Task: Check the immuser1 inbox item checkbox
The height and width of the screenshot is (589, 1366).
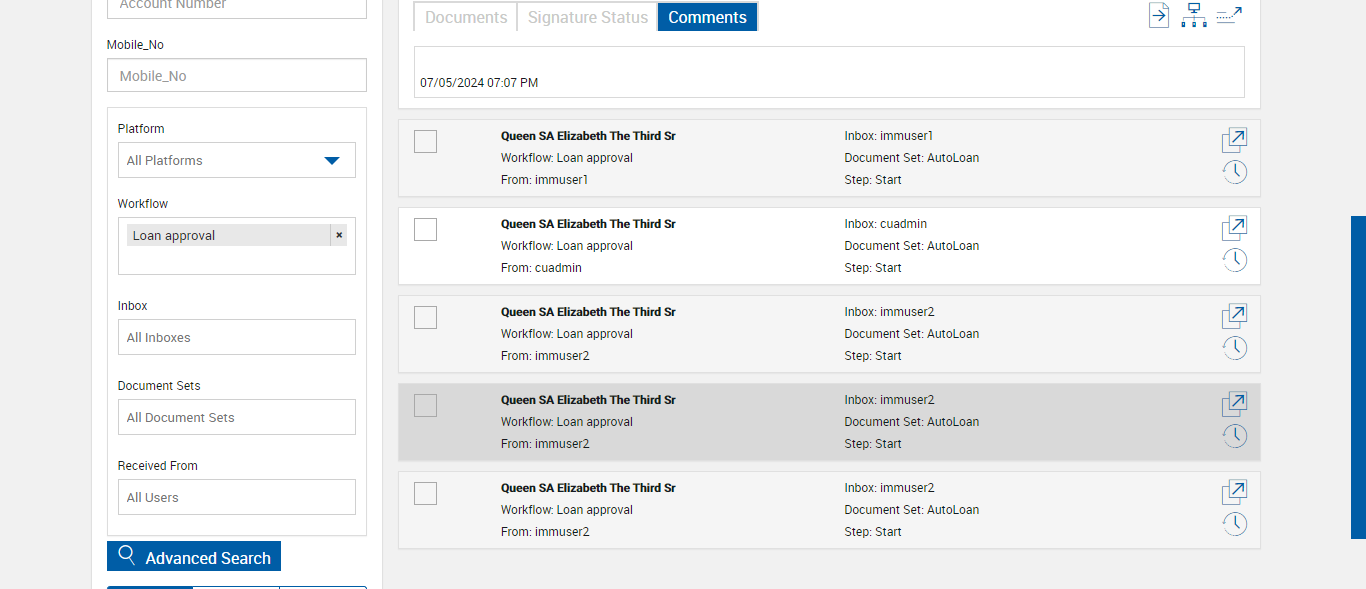Action: point(425,142)
